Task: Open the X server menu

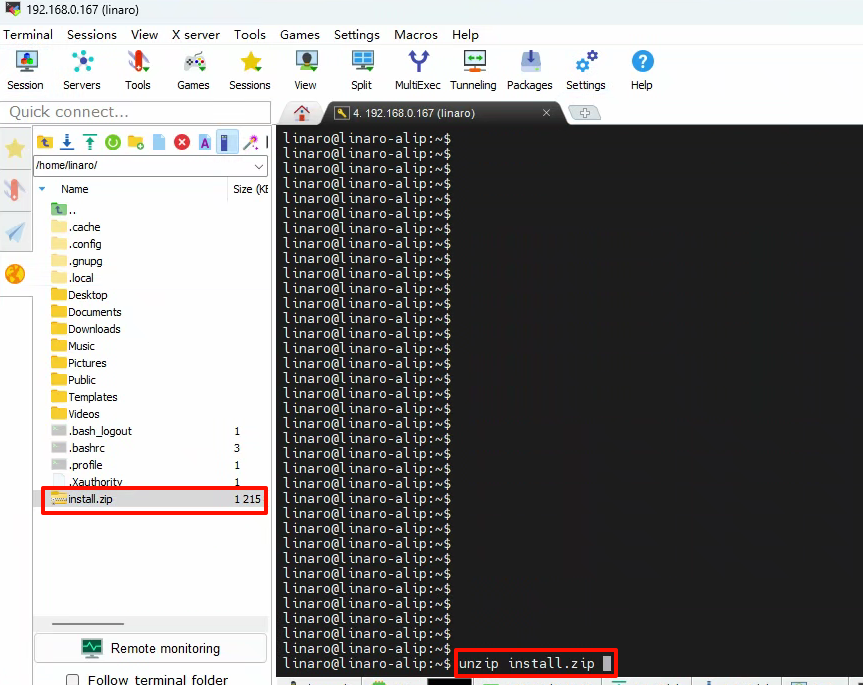Action: click(196, 35)
